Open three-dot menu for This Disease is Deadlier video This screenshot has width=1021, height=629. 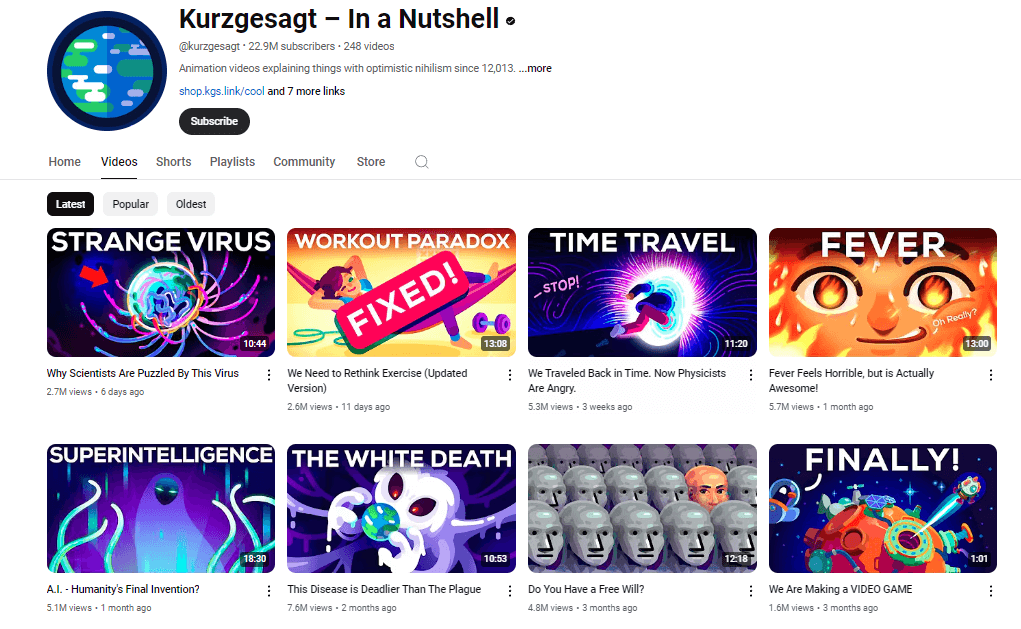[x=509, y=591]
